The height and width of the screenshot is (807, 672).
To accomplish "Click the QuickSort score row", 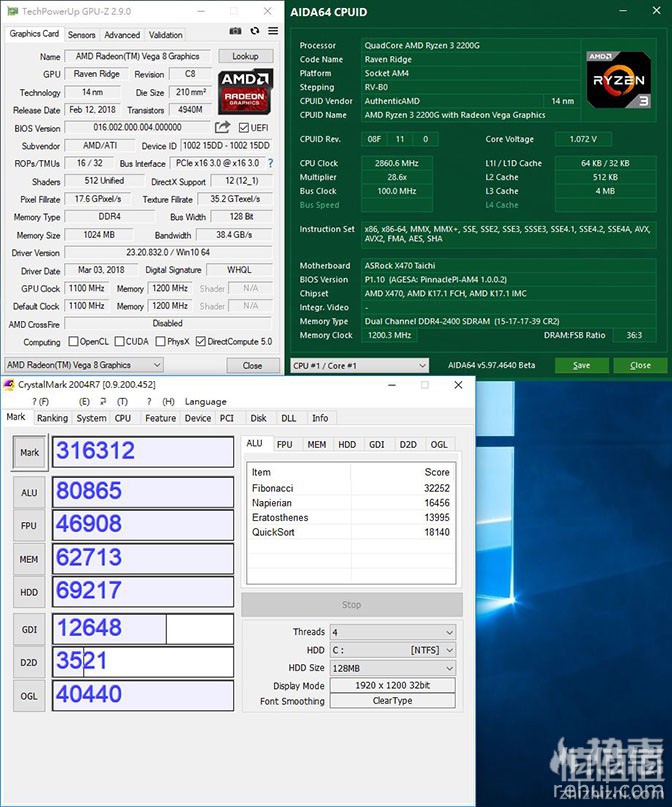I will (x=351, y=532).
